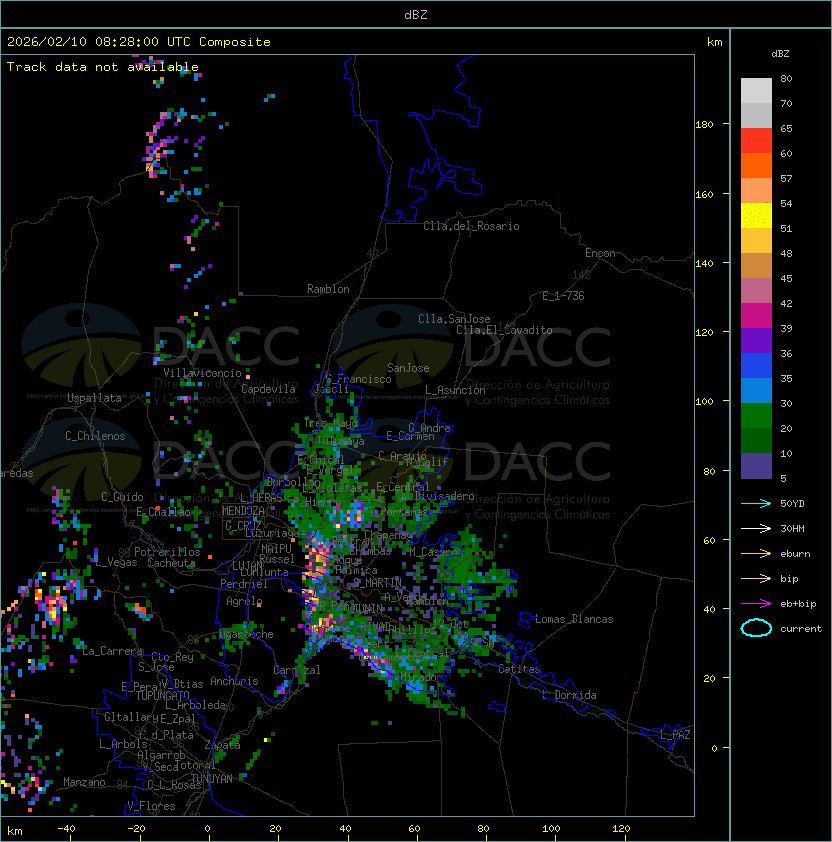The image size is (832, 842).
Task: Click the 'Manzano' map label
Action: pyautogui.click(x=84, y=782)
